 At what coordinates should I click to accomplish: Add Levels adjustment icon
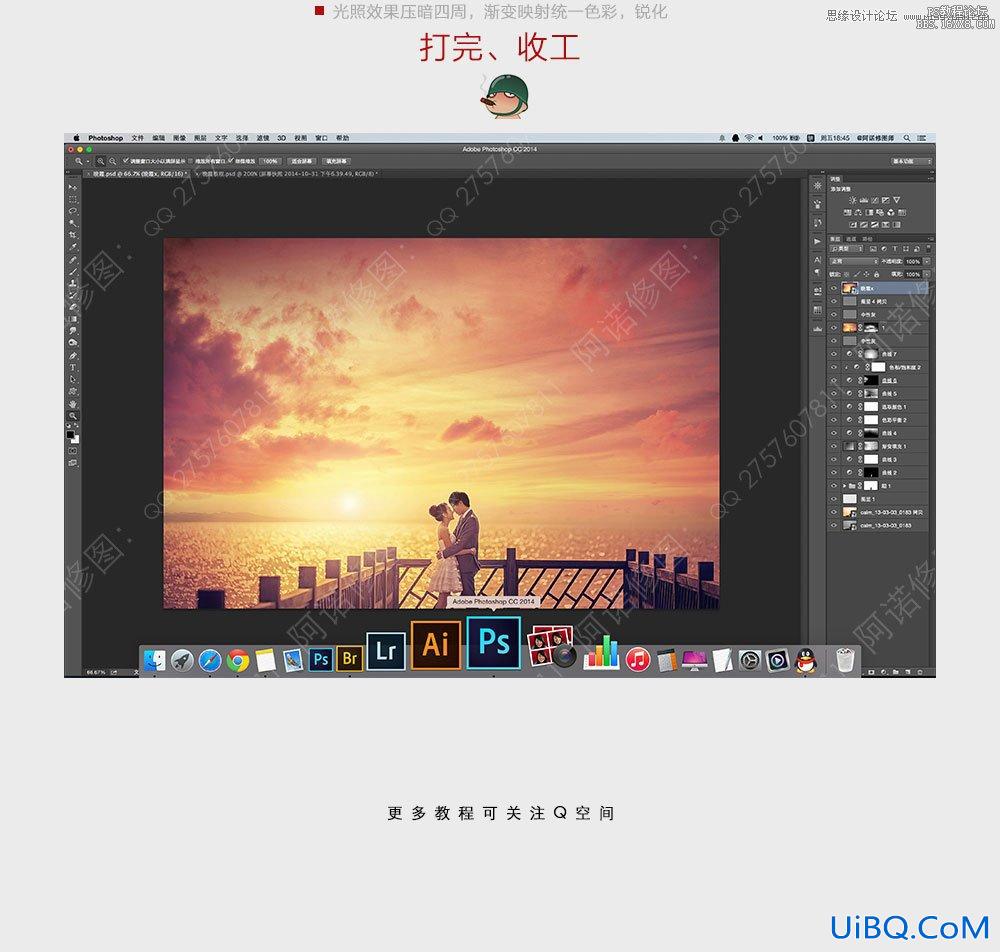(x=864, y=201)
